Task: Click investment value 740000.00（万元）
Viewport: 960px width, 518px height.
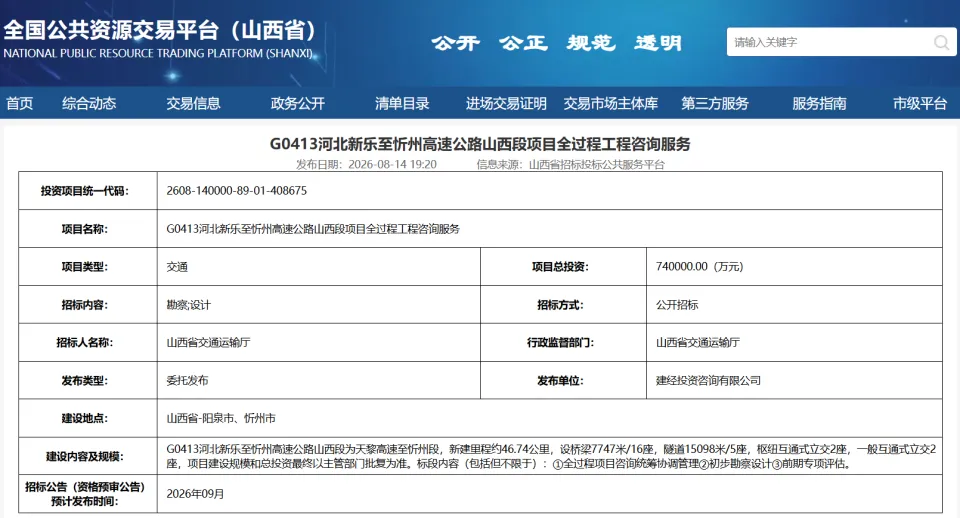Action: point(699,266)
